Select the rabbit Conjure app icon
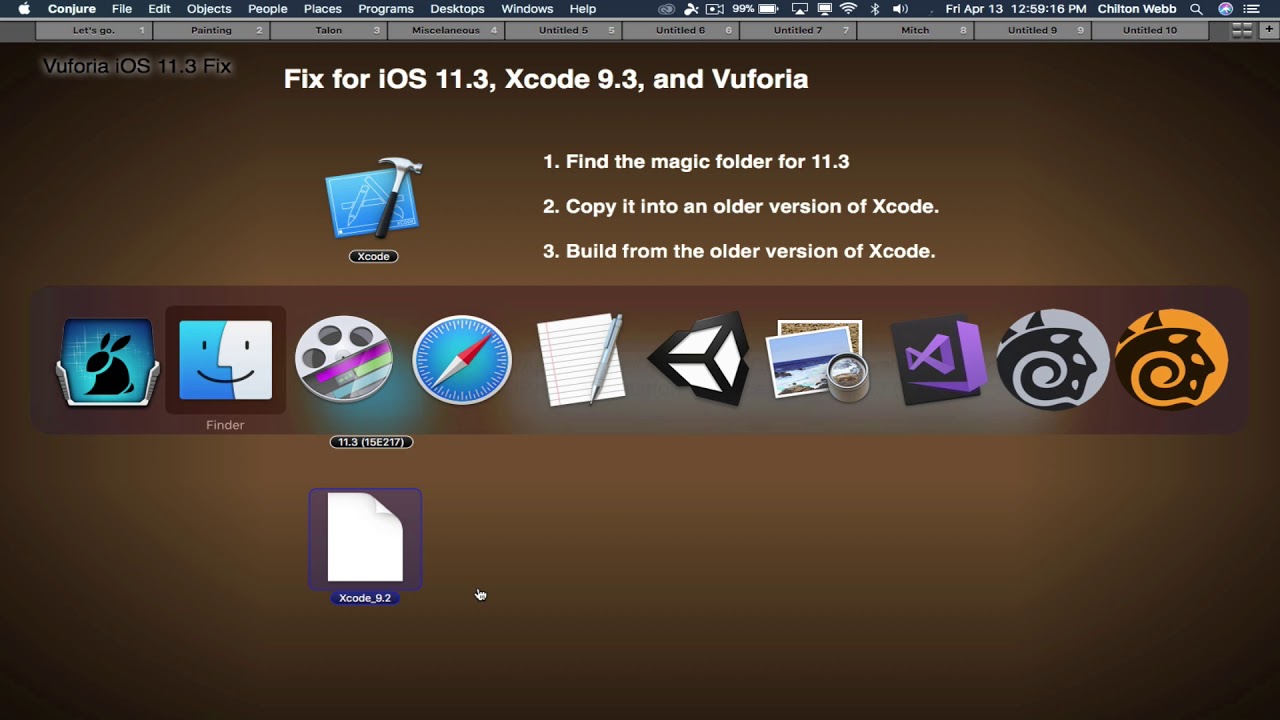 [107, 362]
